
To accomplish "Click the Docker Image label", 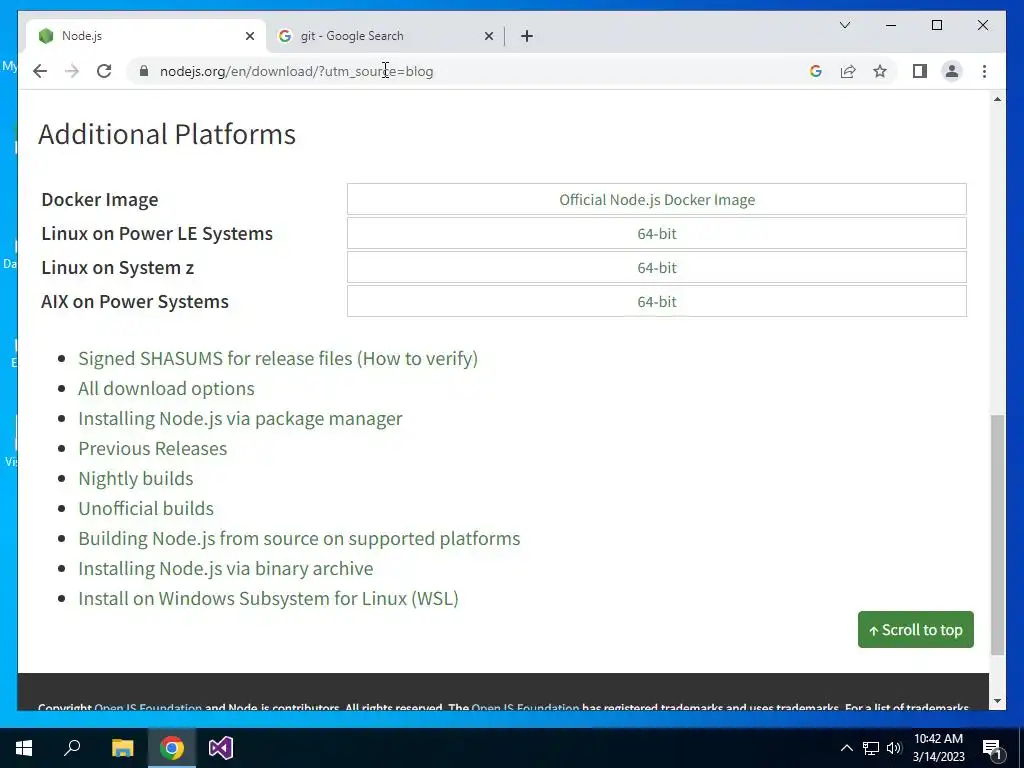I will pos(100,199).
